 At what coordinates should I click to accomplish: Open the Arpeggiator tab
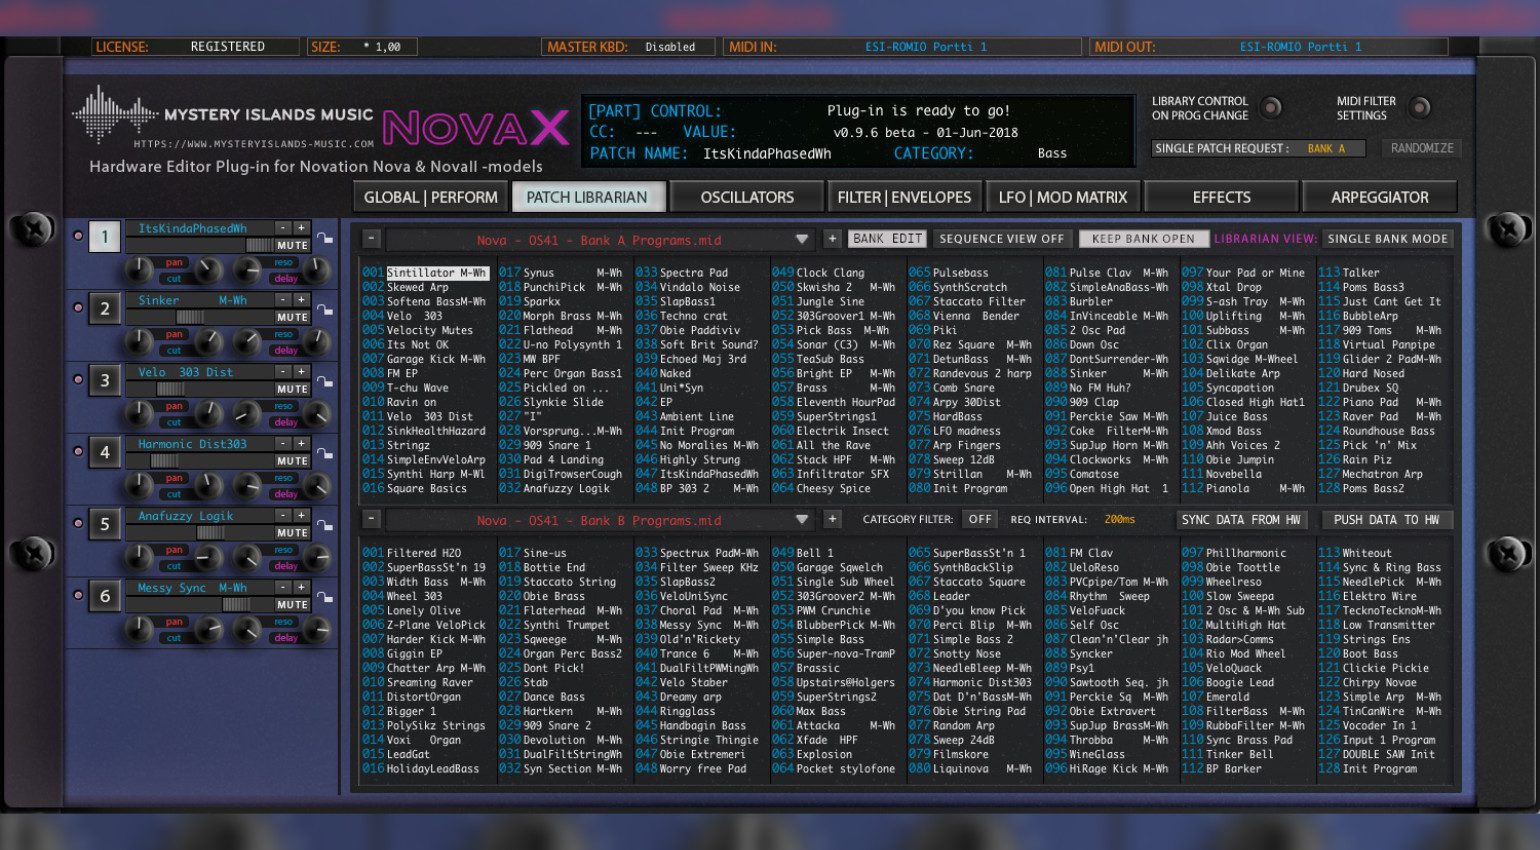tap(1379, 197)
